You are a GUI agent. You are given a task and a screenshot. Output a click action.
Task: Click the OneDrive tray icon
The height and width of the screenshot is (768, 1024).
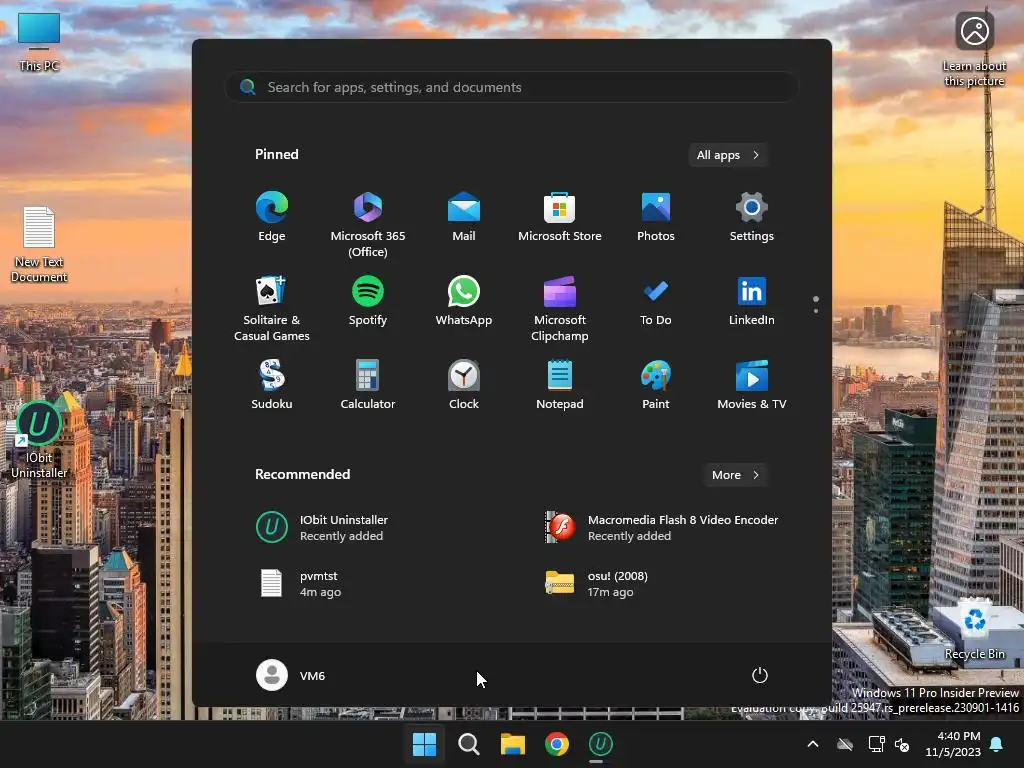845,744
